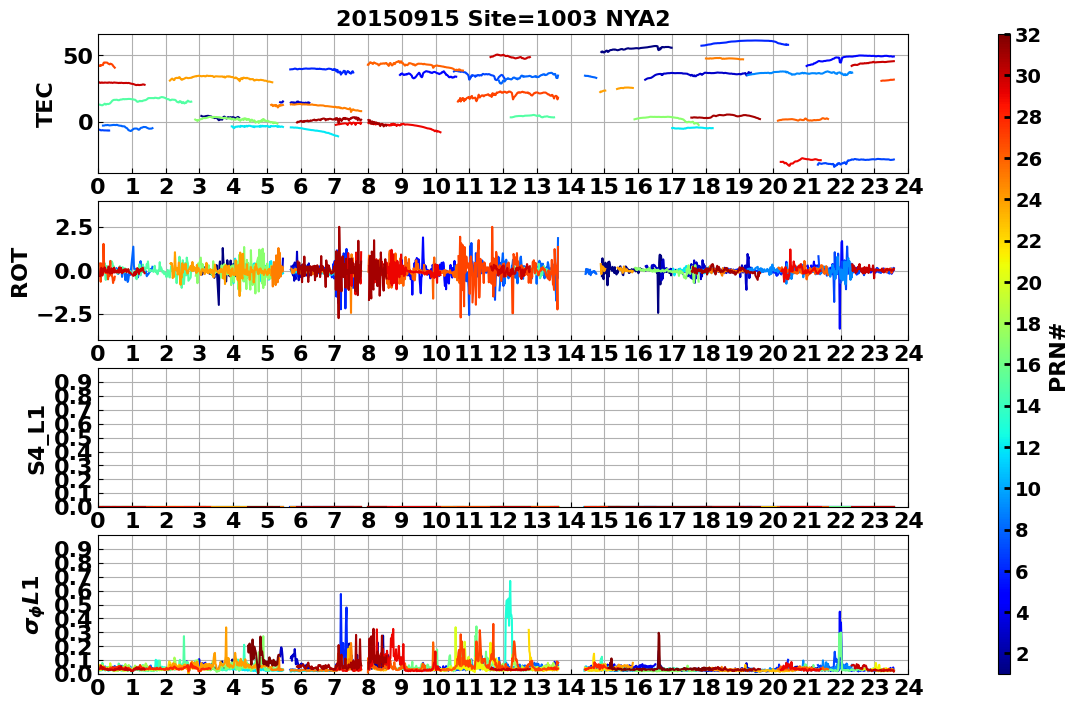Viewport: 1077px width, 709px height.
Task: Click colorbar tick label '14'
Action: tap(1028, 406)
